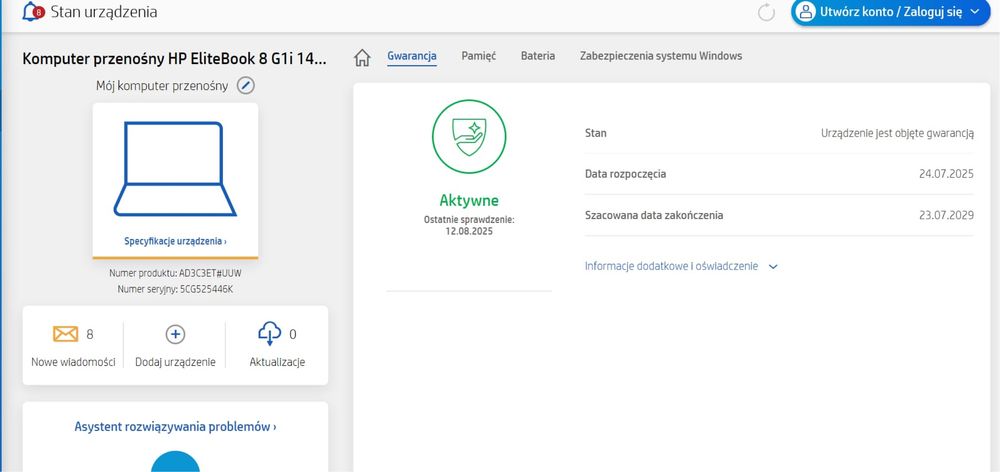Click the chevron next to Informacje dodatkowe
This screenshot has height=472, width=1000.
[x=773, y=267]
